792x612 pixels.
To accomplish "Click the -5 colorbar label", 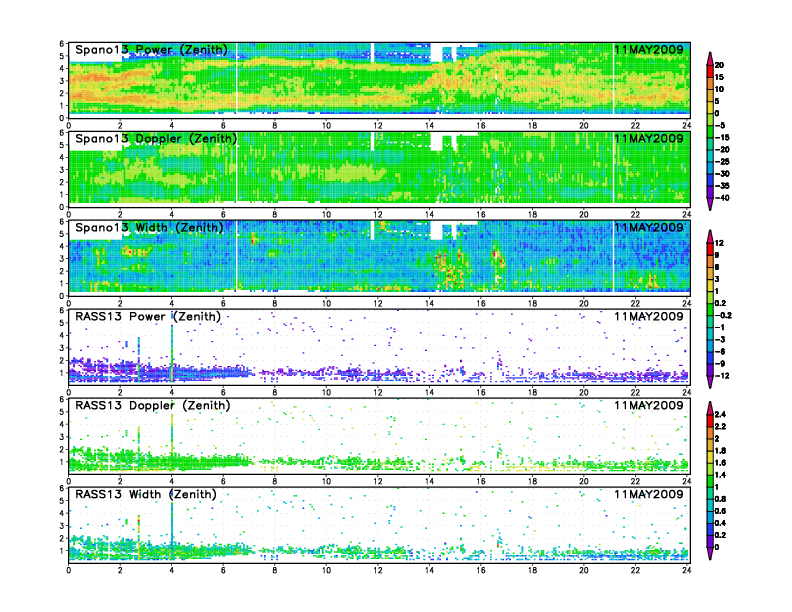I will tap(720, 125).
